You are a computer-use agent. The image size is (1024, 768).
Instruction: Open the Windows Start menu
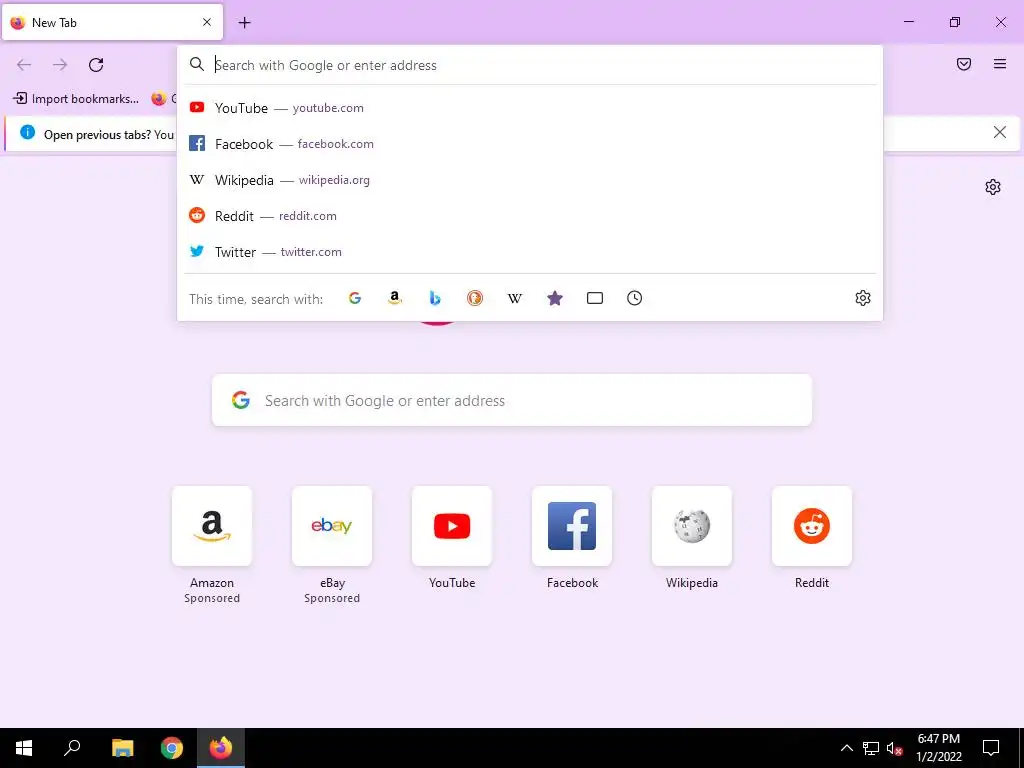(x=24, y=748)
